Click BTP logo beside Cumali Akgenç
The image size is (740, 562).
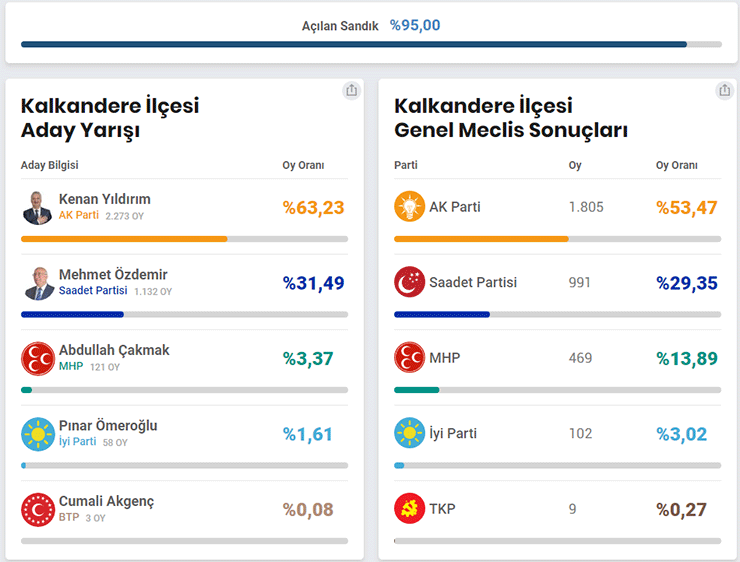[x=38, y=509]
